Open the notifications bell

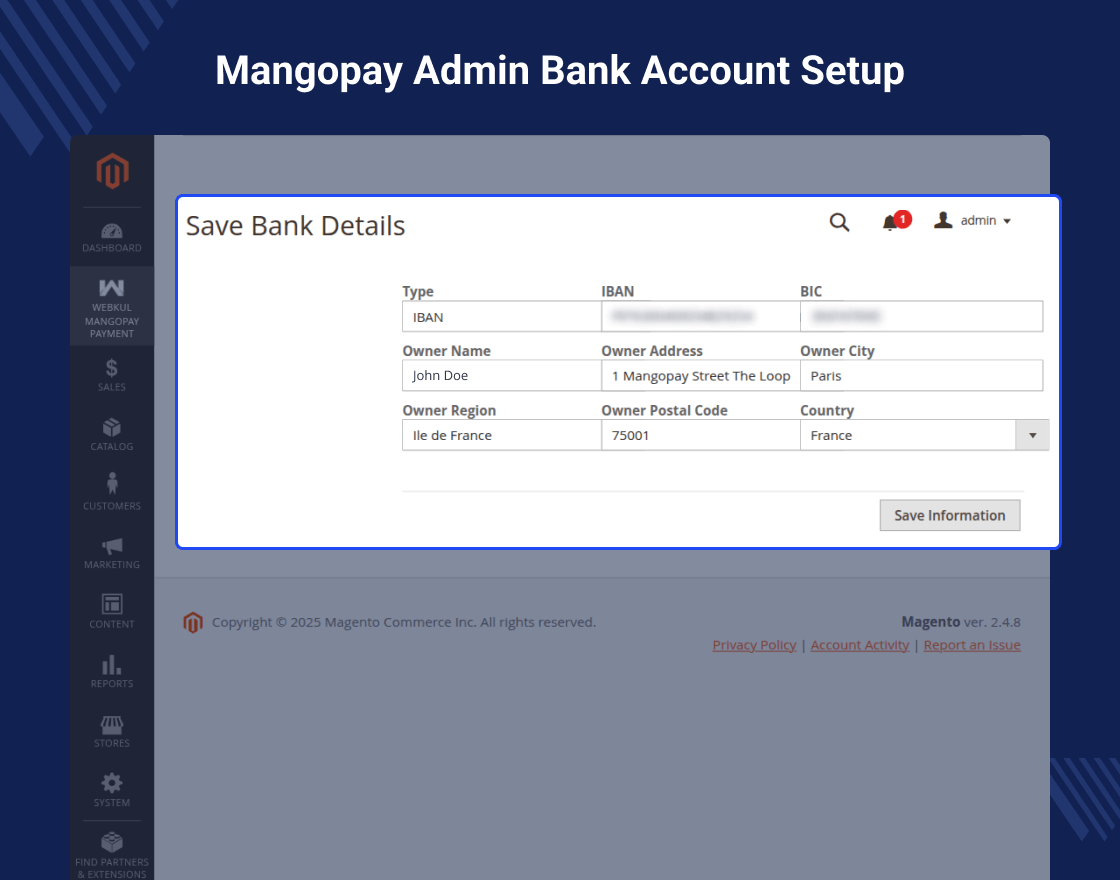coord(890,223)
